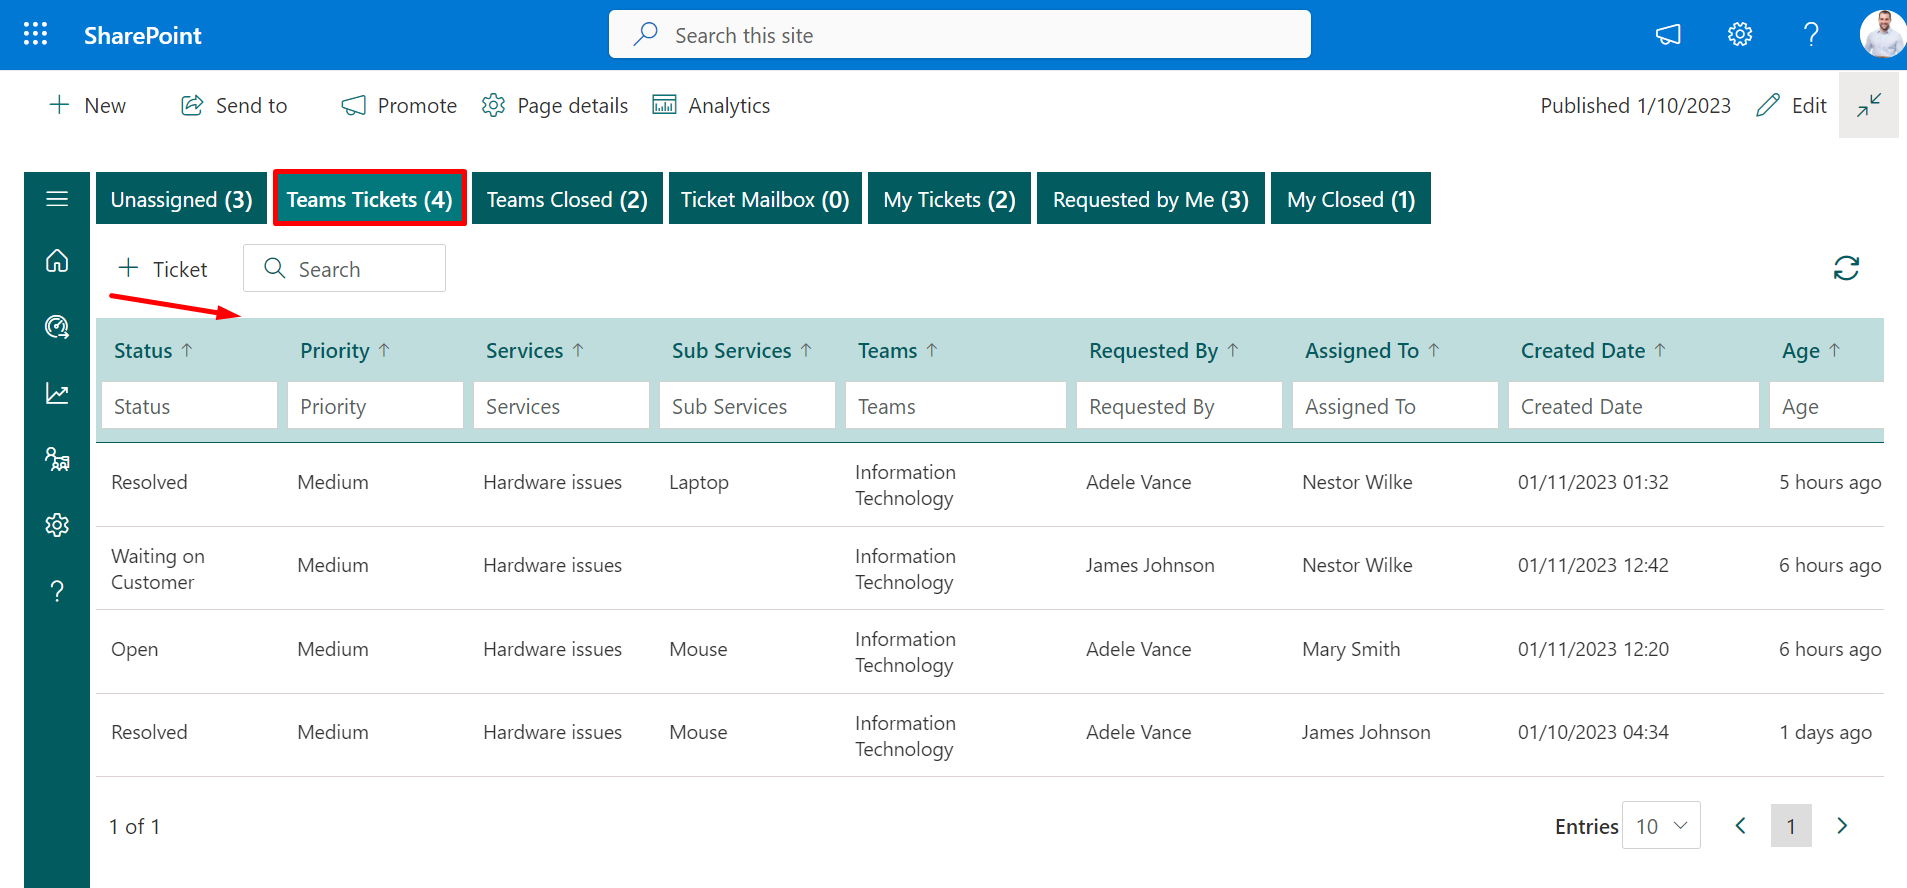This screenshot has width=1907, height=888.
Task: Click Mary Smith in Assigned To column
Action: (1351, 649)
